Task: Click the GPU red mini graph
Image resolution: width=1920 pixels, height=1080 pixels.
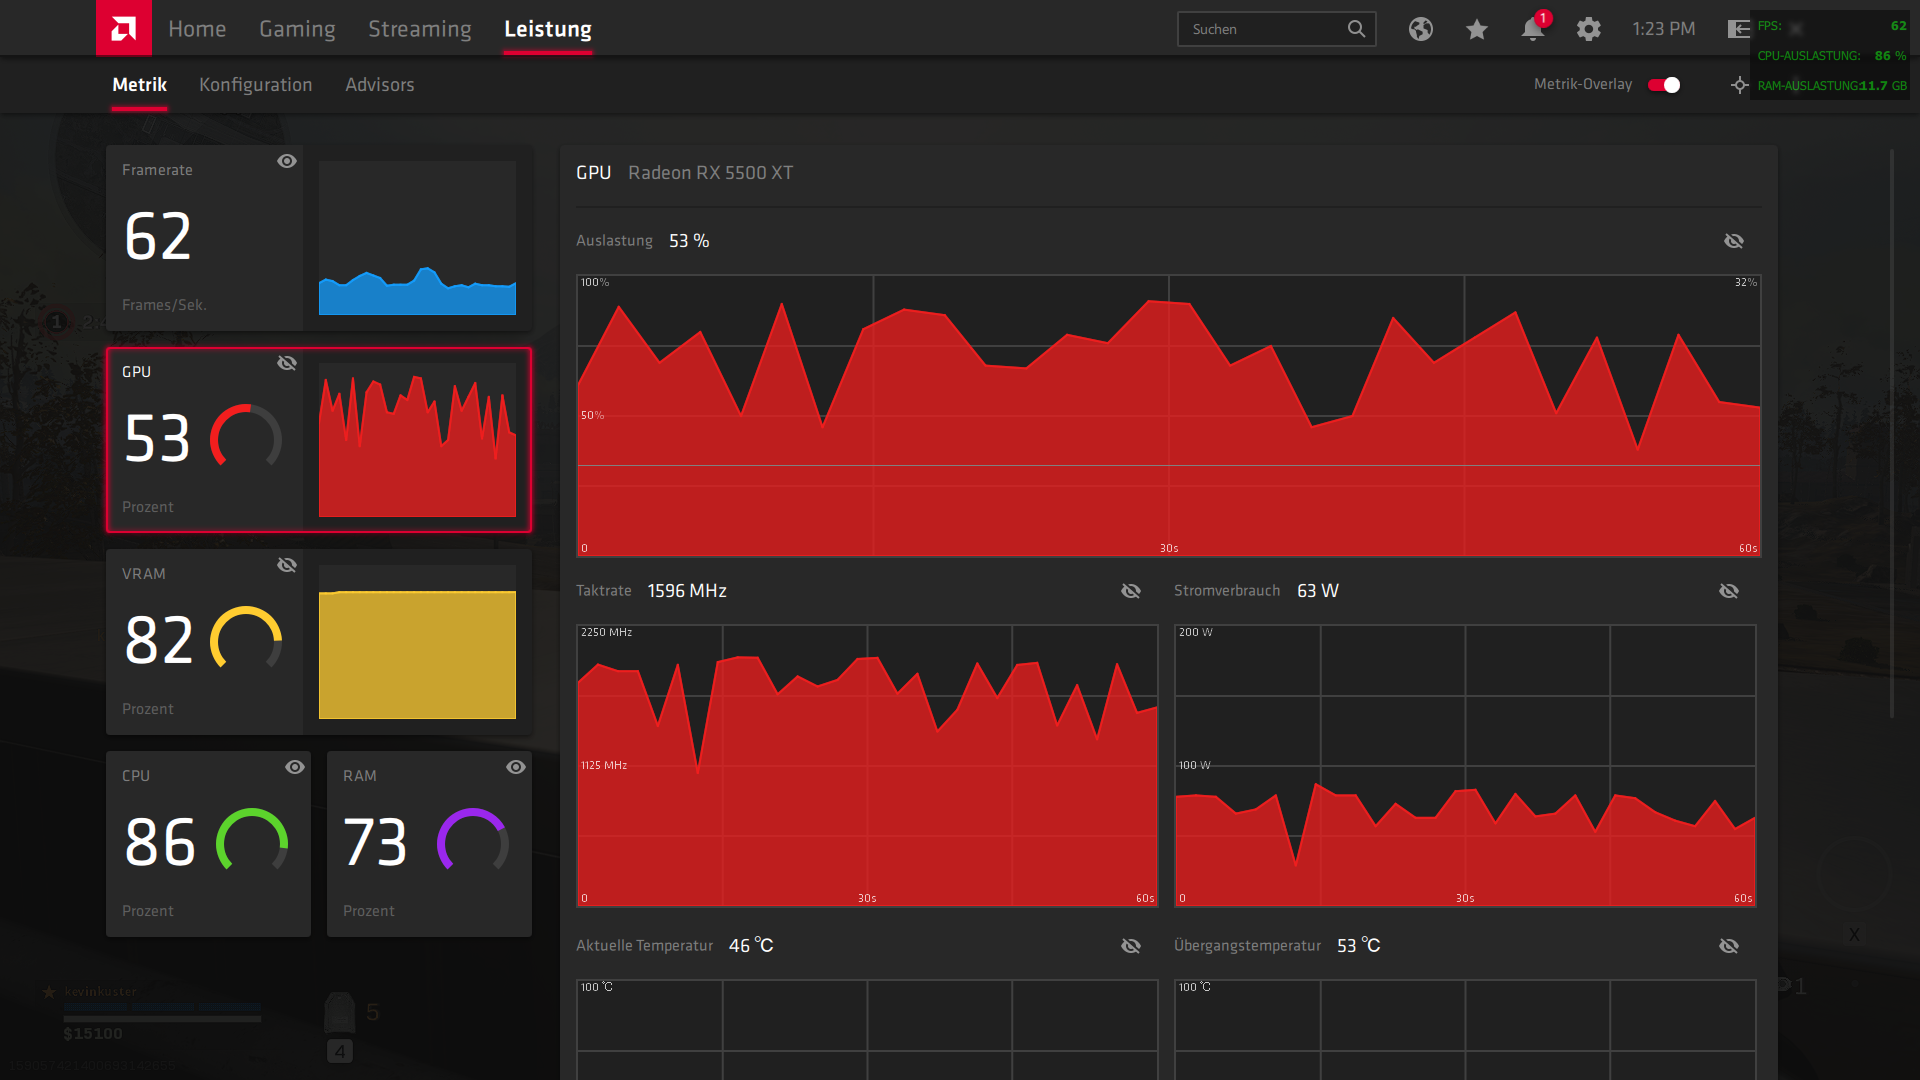Action: click(417, 440)
